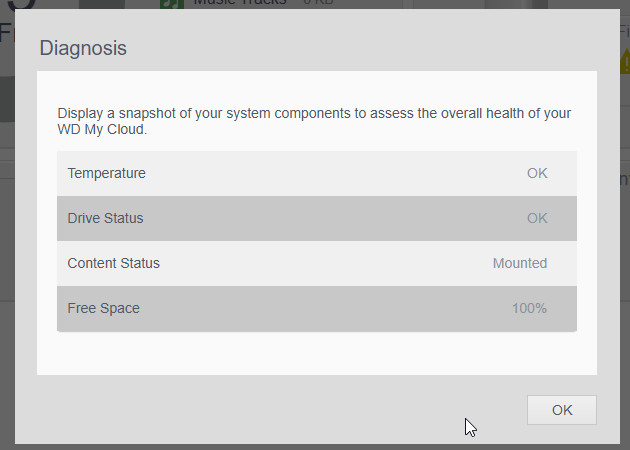
Task: Click the Diagnosis dialog title
Action: tap(83, 48)
